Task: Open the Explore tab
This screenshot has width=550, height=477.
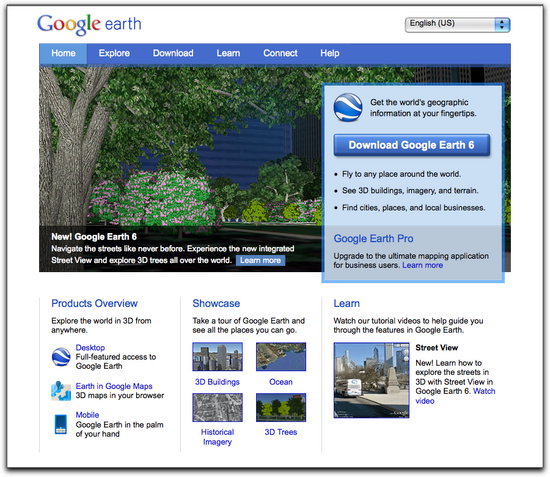Action: tap(114, 53)
